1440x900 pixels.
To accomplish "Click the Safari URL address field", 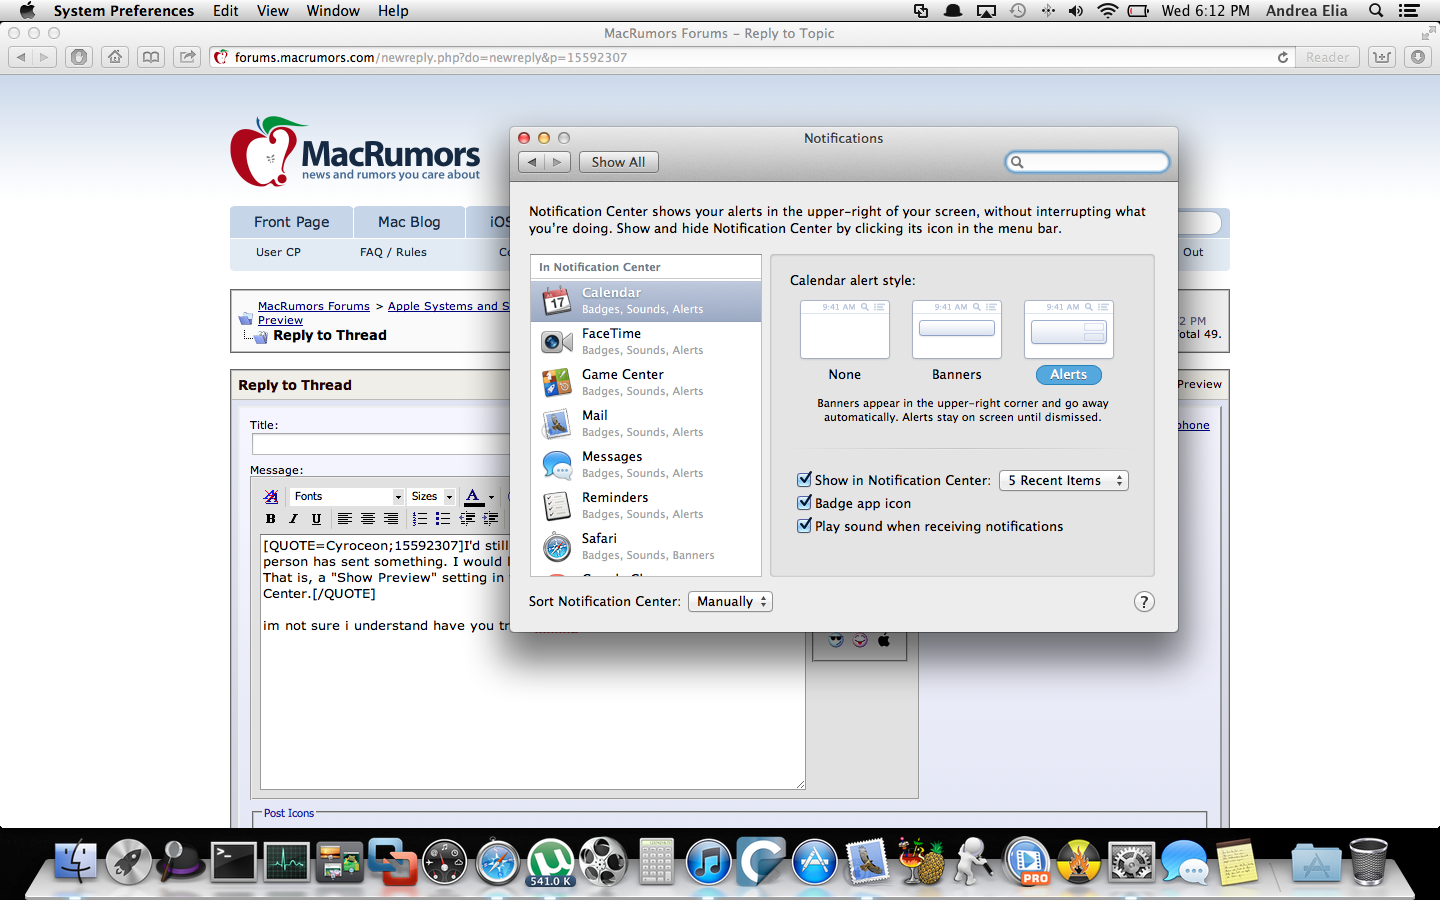I will tap(750, 57).
